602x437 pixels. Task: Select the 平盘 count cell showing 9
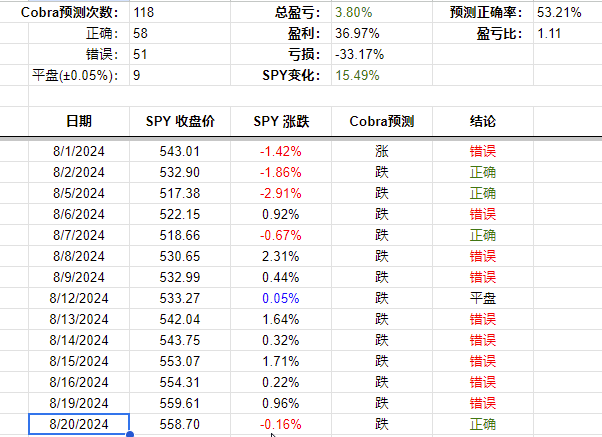[x=180, y=75]
